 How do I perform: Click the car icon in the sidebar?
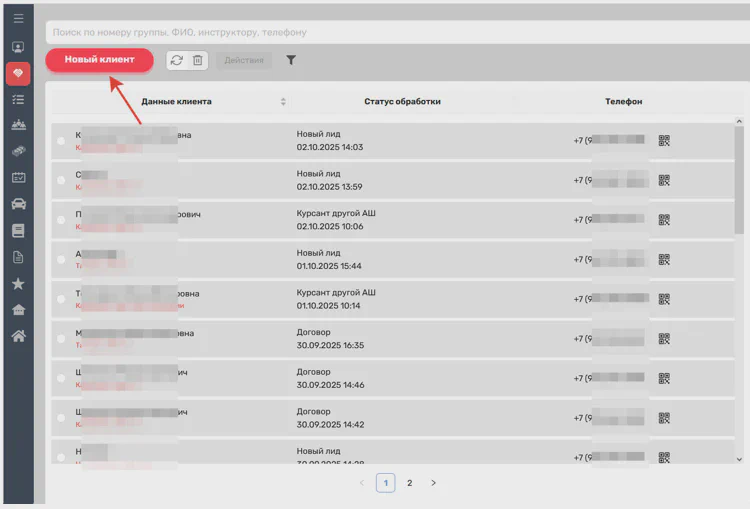coord(18,204)
